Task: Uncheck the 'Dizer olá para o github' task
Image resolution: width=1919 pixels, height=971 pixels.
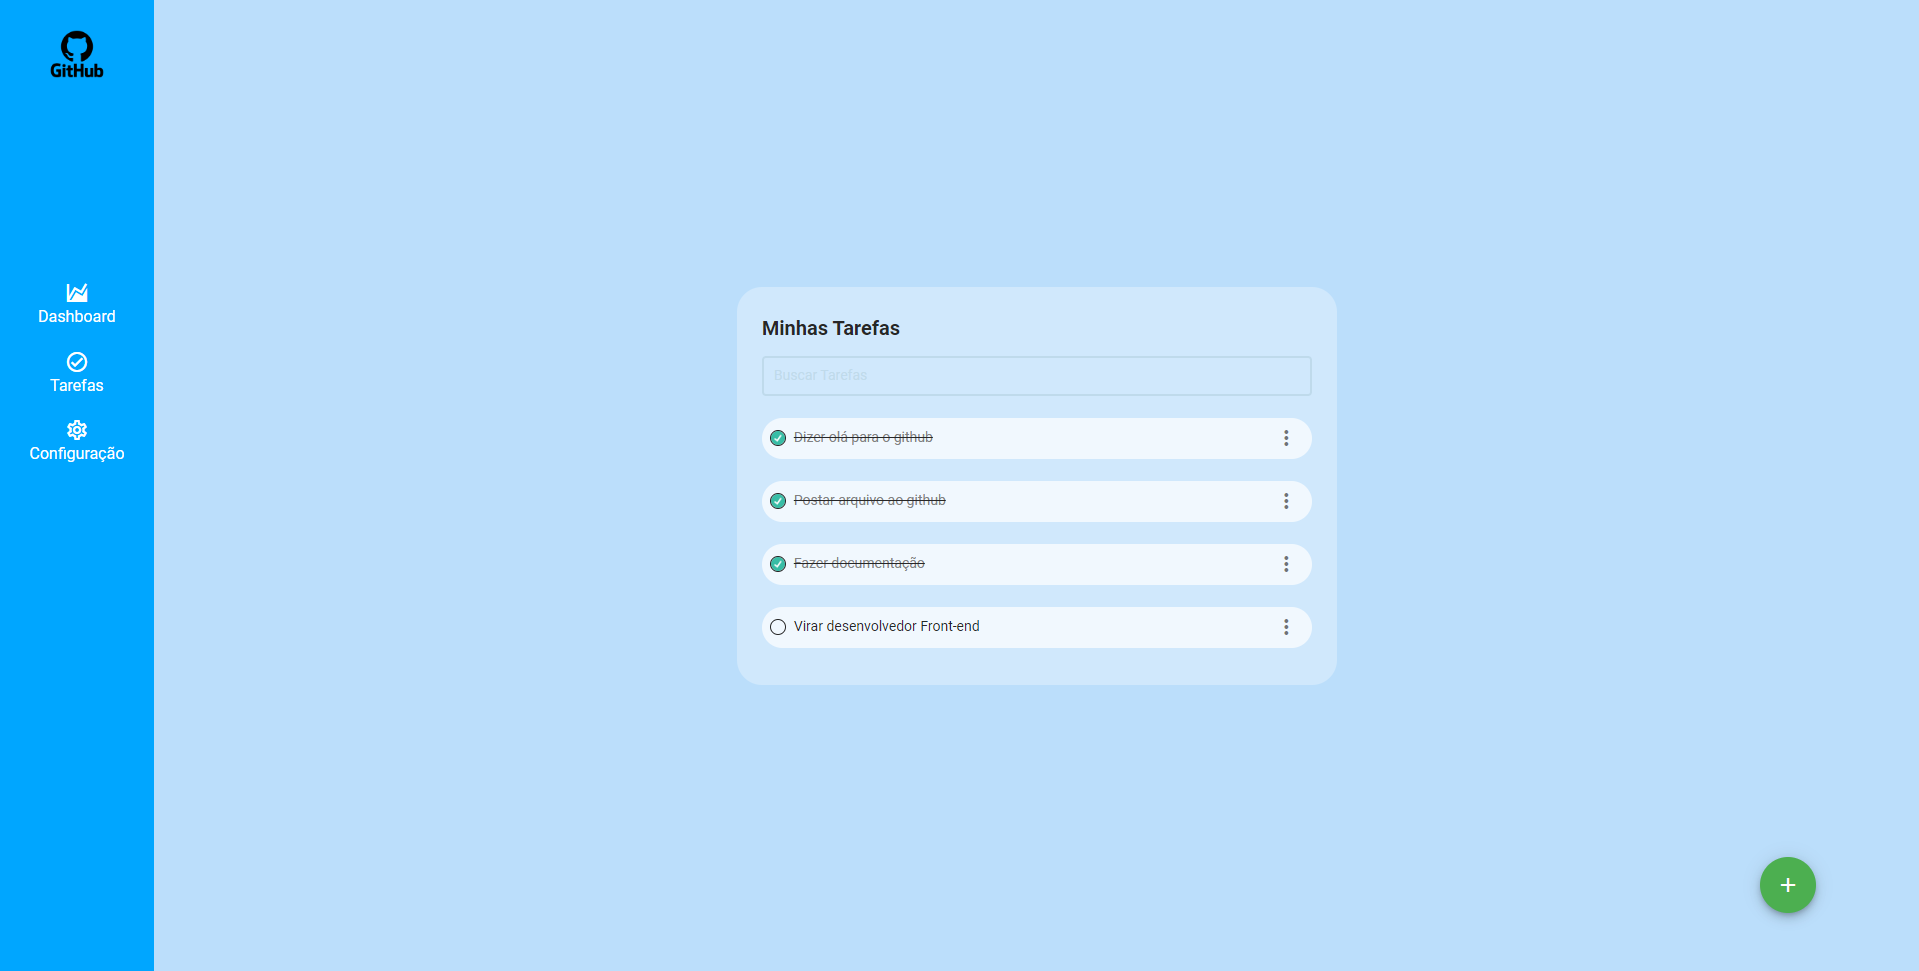Action: 778,438
